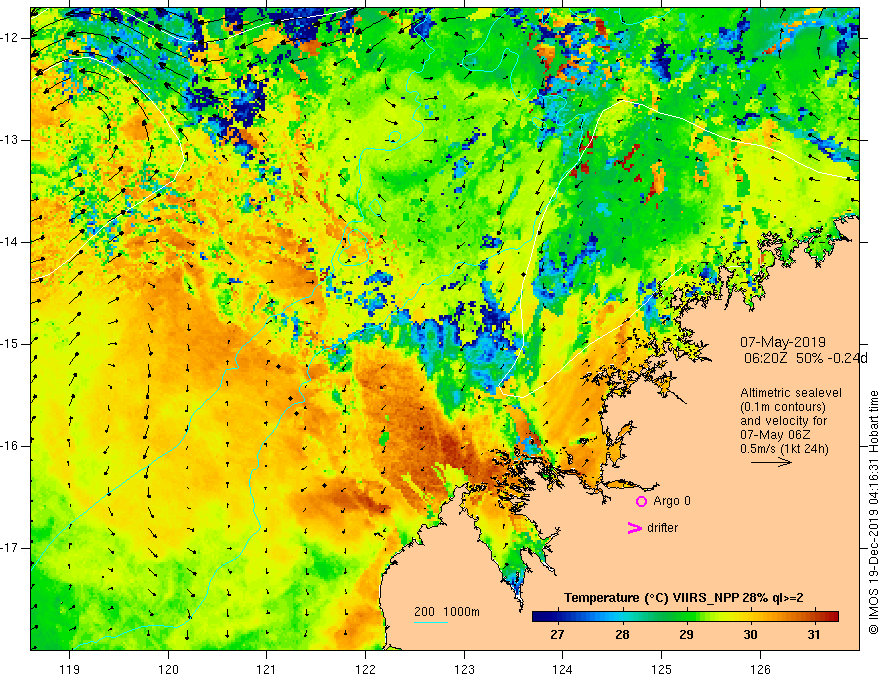Click the Temperature VIIRS_NPP title text
Viewport: 880px width, 680px height.
pyautogui.click(x=684, y=598)
